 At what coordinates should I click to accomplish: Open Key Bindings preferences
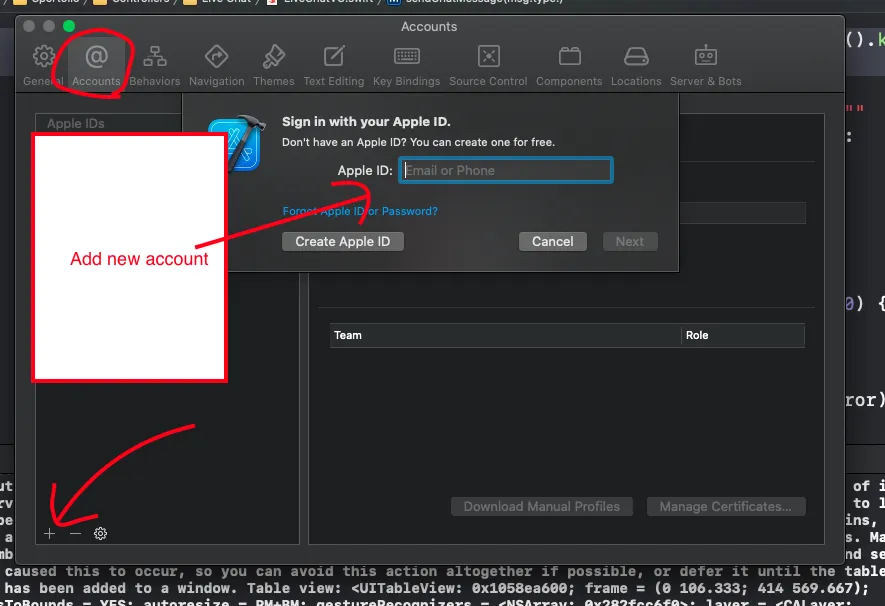click(406, 65)
